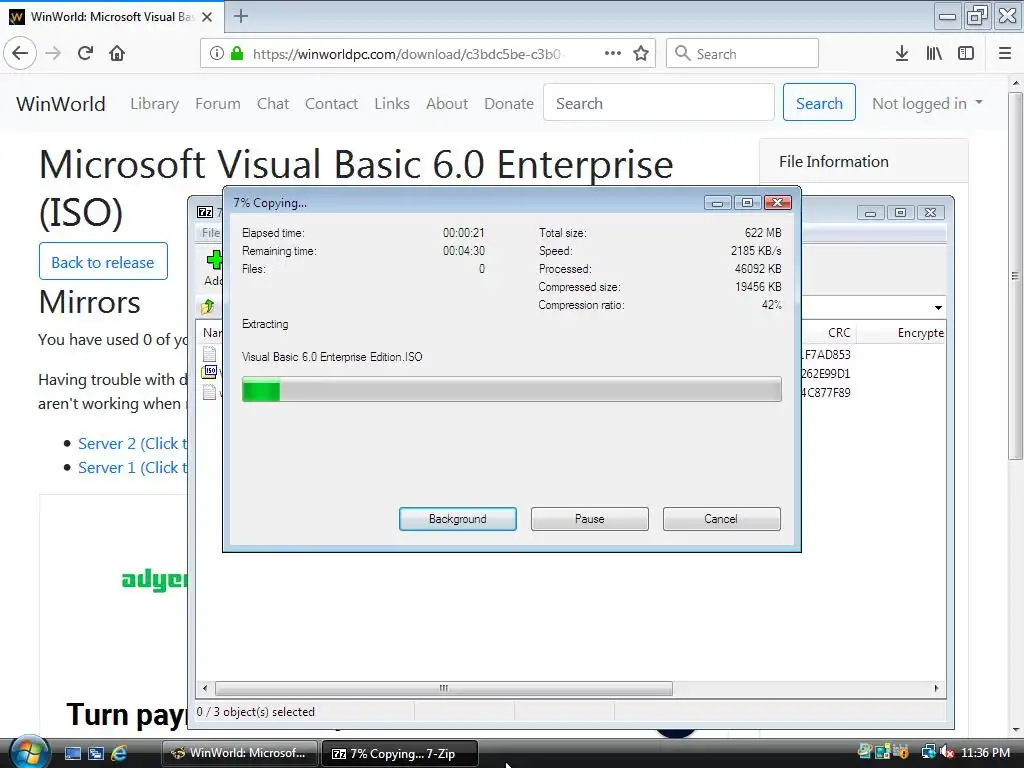Pause the 7-Zip extraction
This screenshot has width=1024, height=768.
(590, 519)
